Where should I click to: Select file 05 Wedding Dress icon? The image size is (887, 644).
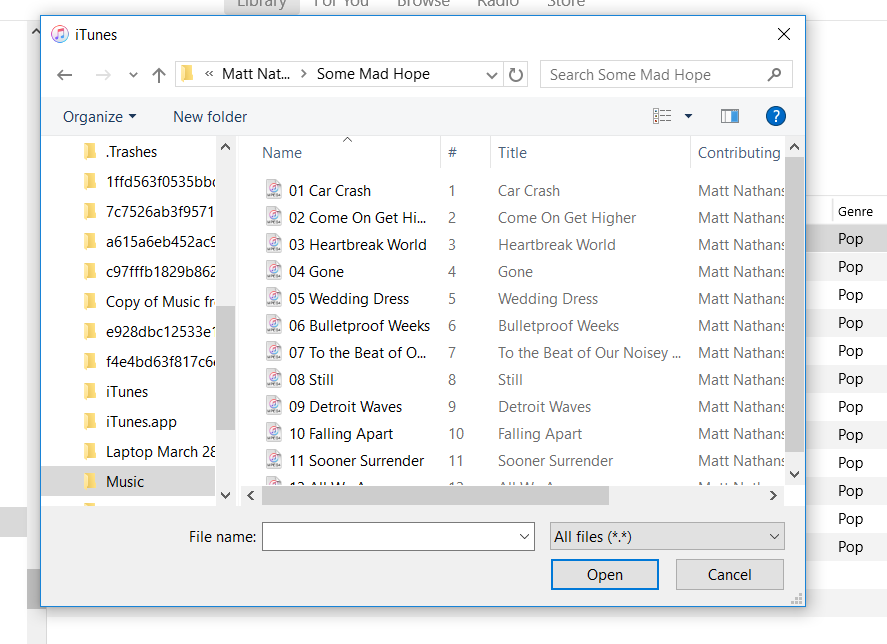[274, 297]
